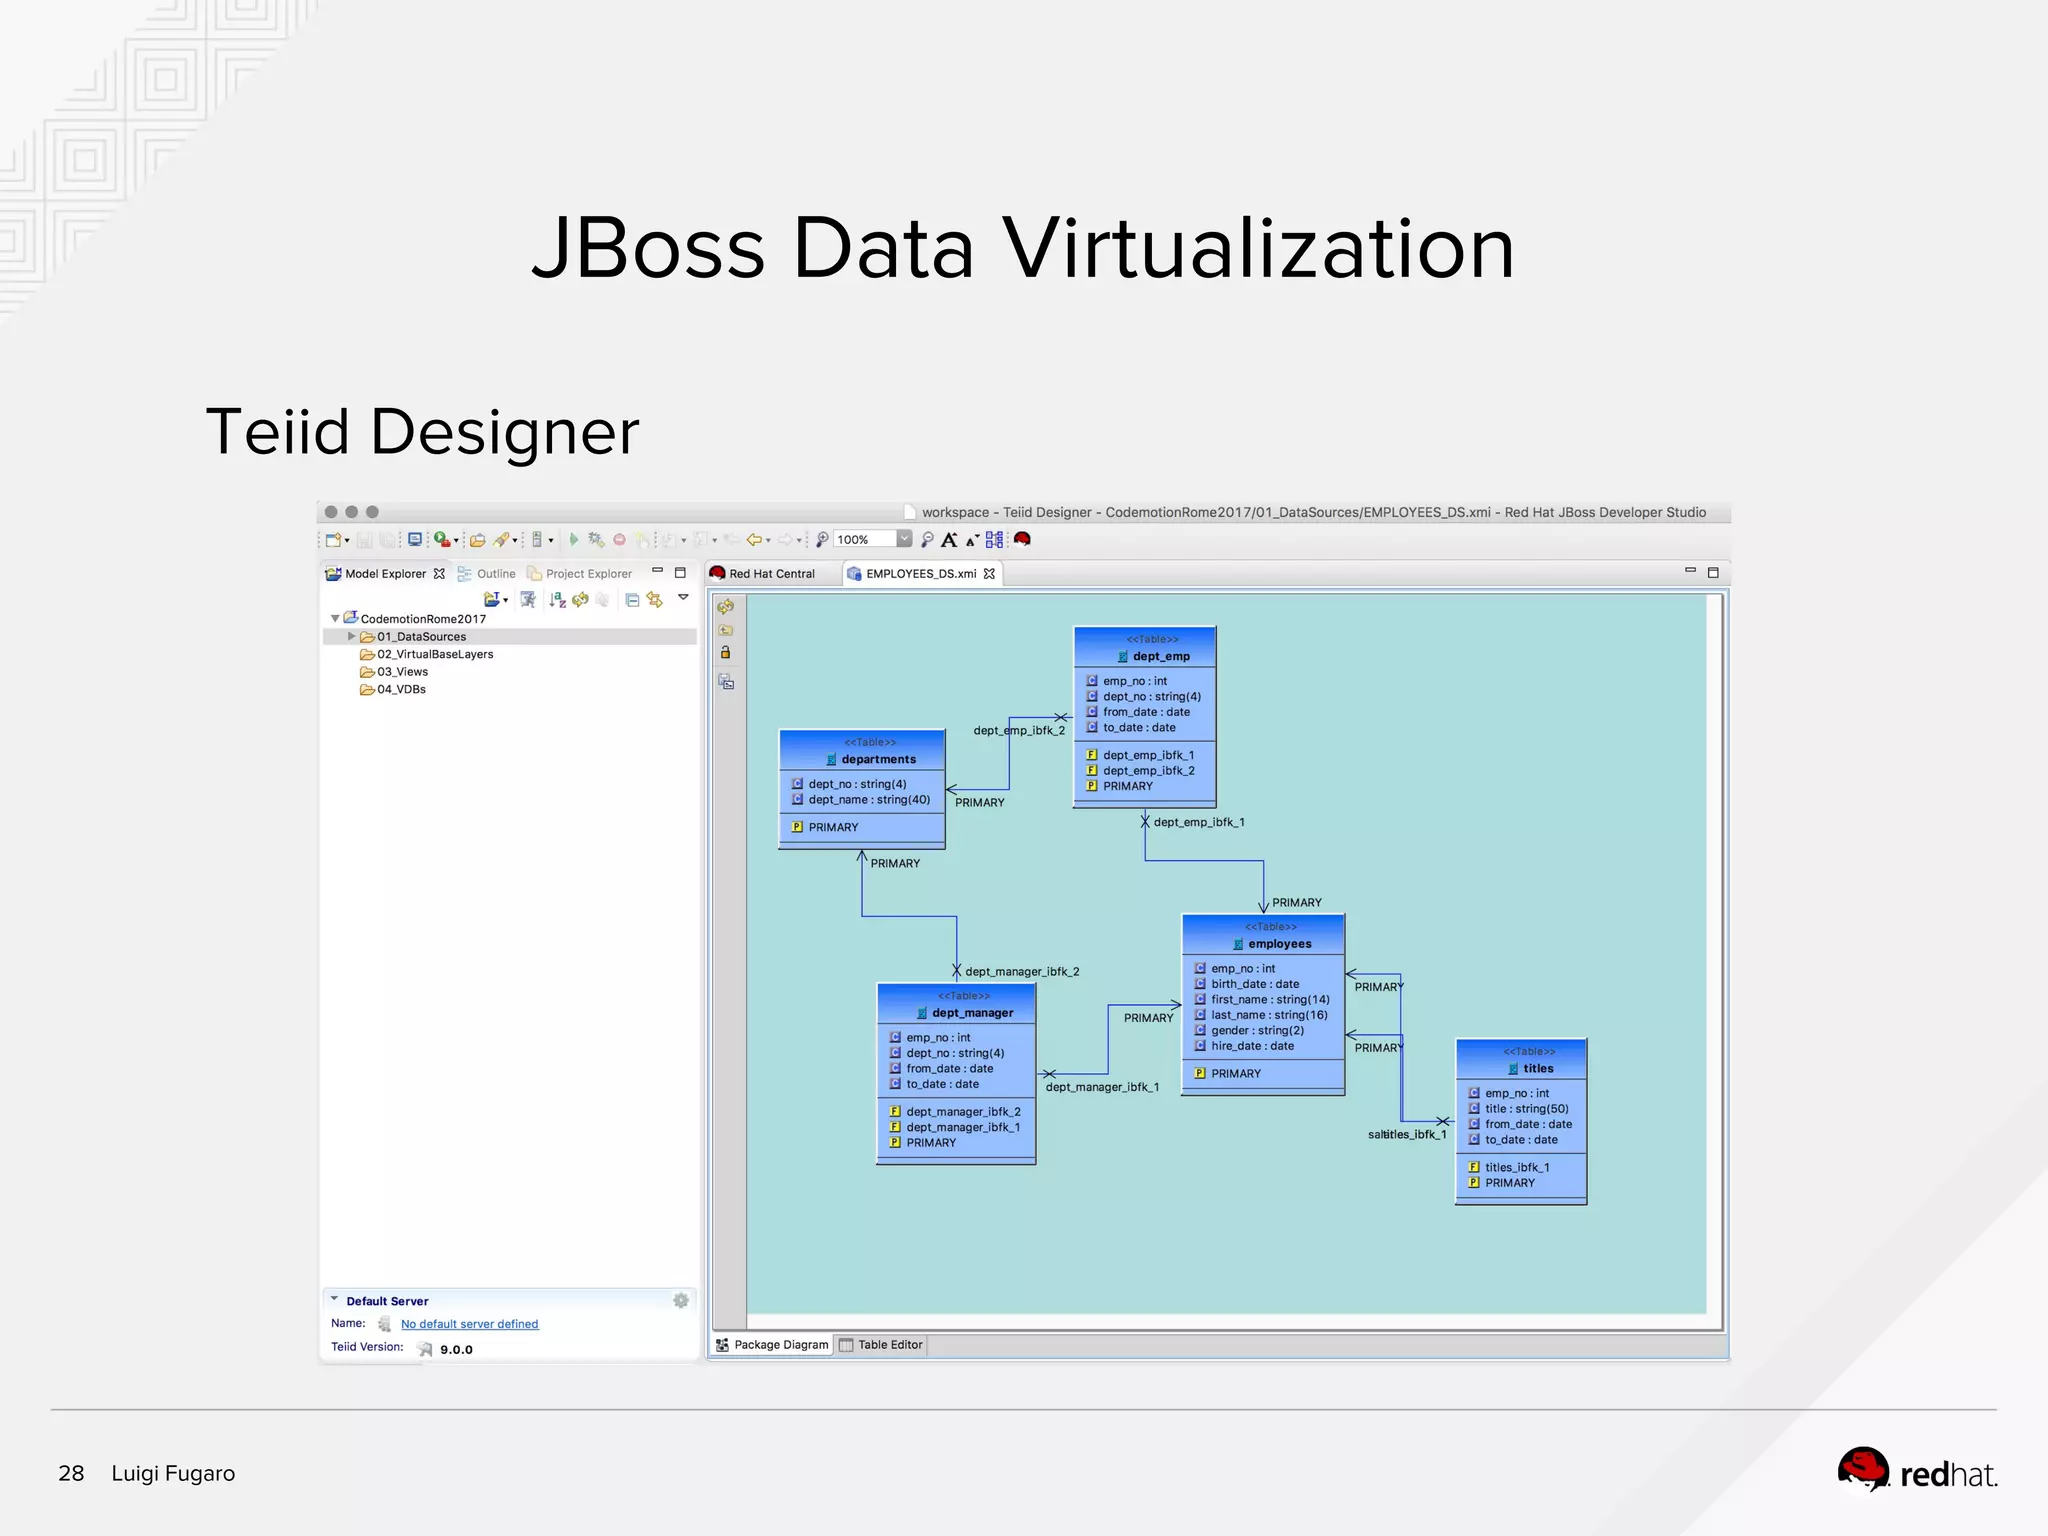Click the 'No default server defined' link
The height and width of the screenshot is (1536, 2048).
click(469, 1324)
